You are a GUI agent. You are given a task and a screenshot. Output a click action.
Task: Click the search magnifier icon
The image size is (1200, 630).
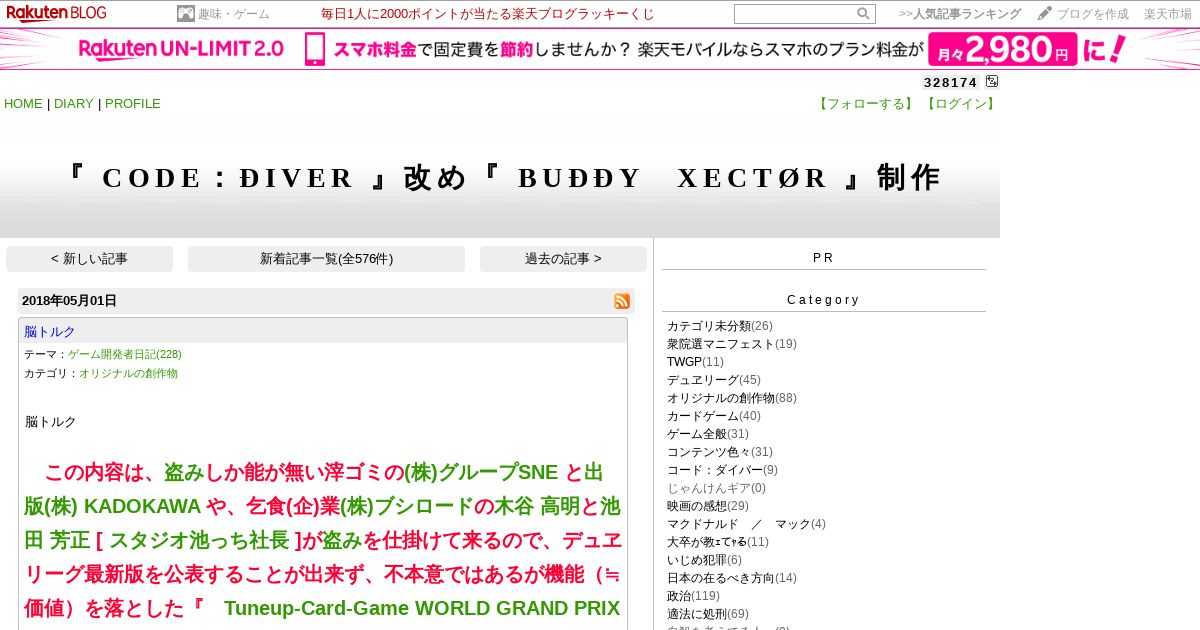[x=863, y=14]
